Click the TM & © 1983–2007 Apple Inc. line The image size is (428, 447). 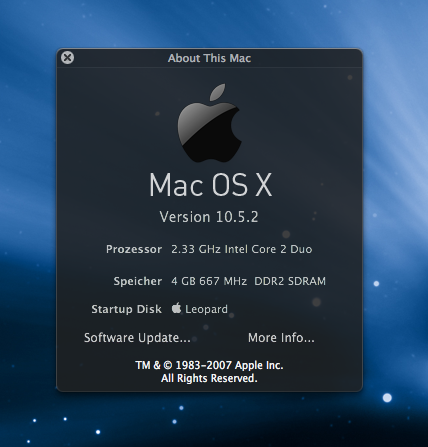[209, 365]
